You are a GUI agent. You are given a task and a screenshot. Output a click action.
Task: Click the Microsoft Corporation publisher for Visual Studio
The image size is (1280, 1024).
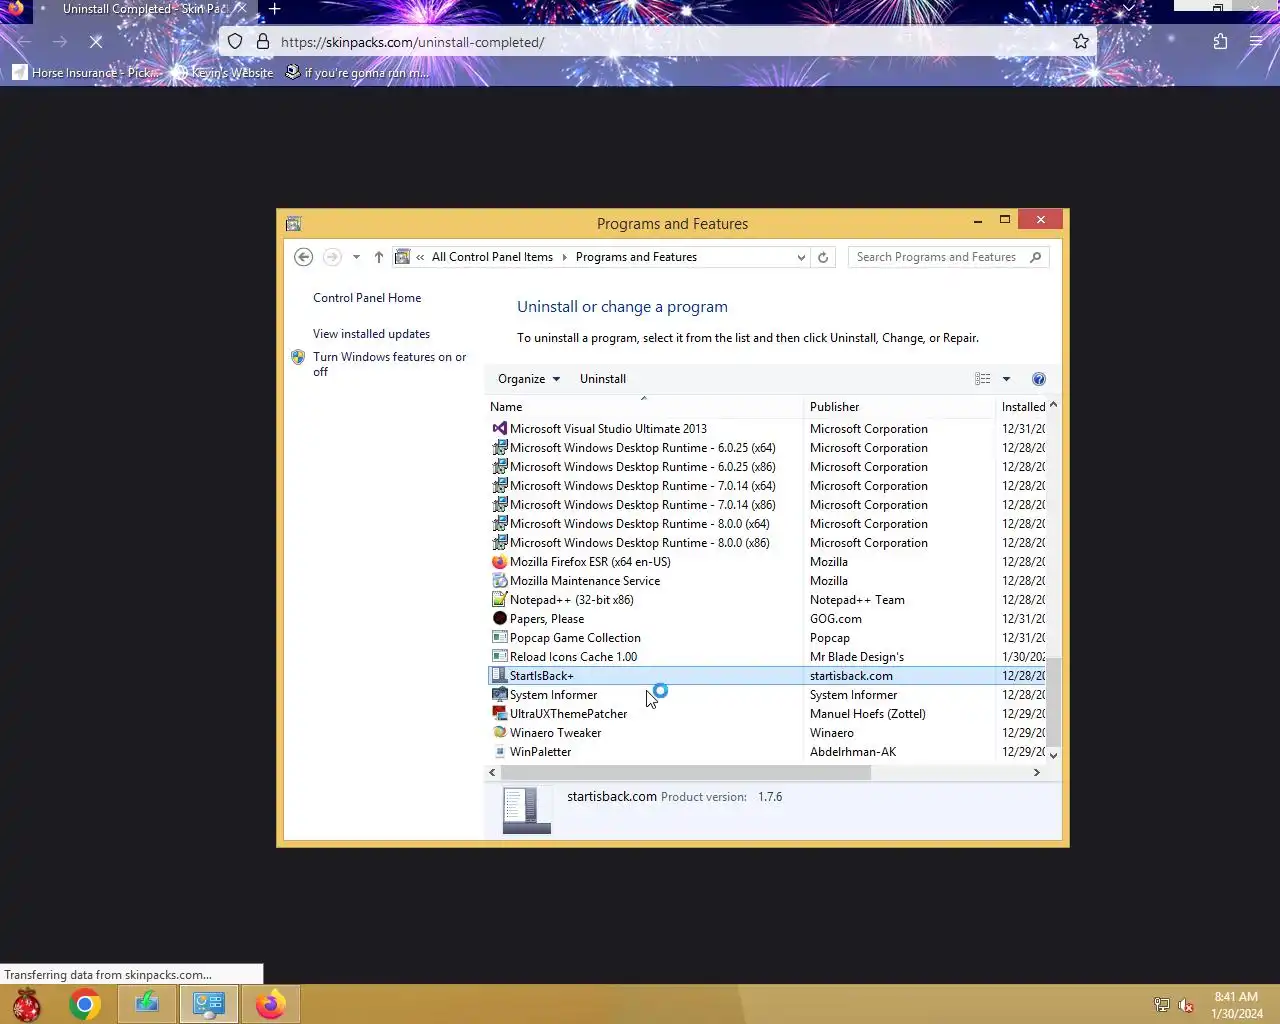pyautogui.click(x=868, y=429)
